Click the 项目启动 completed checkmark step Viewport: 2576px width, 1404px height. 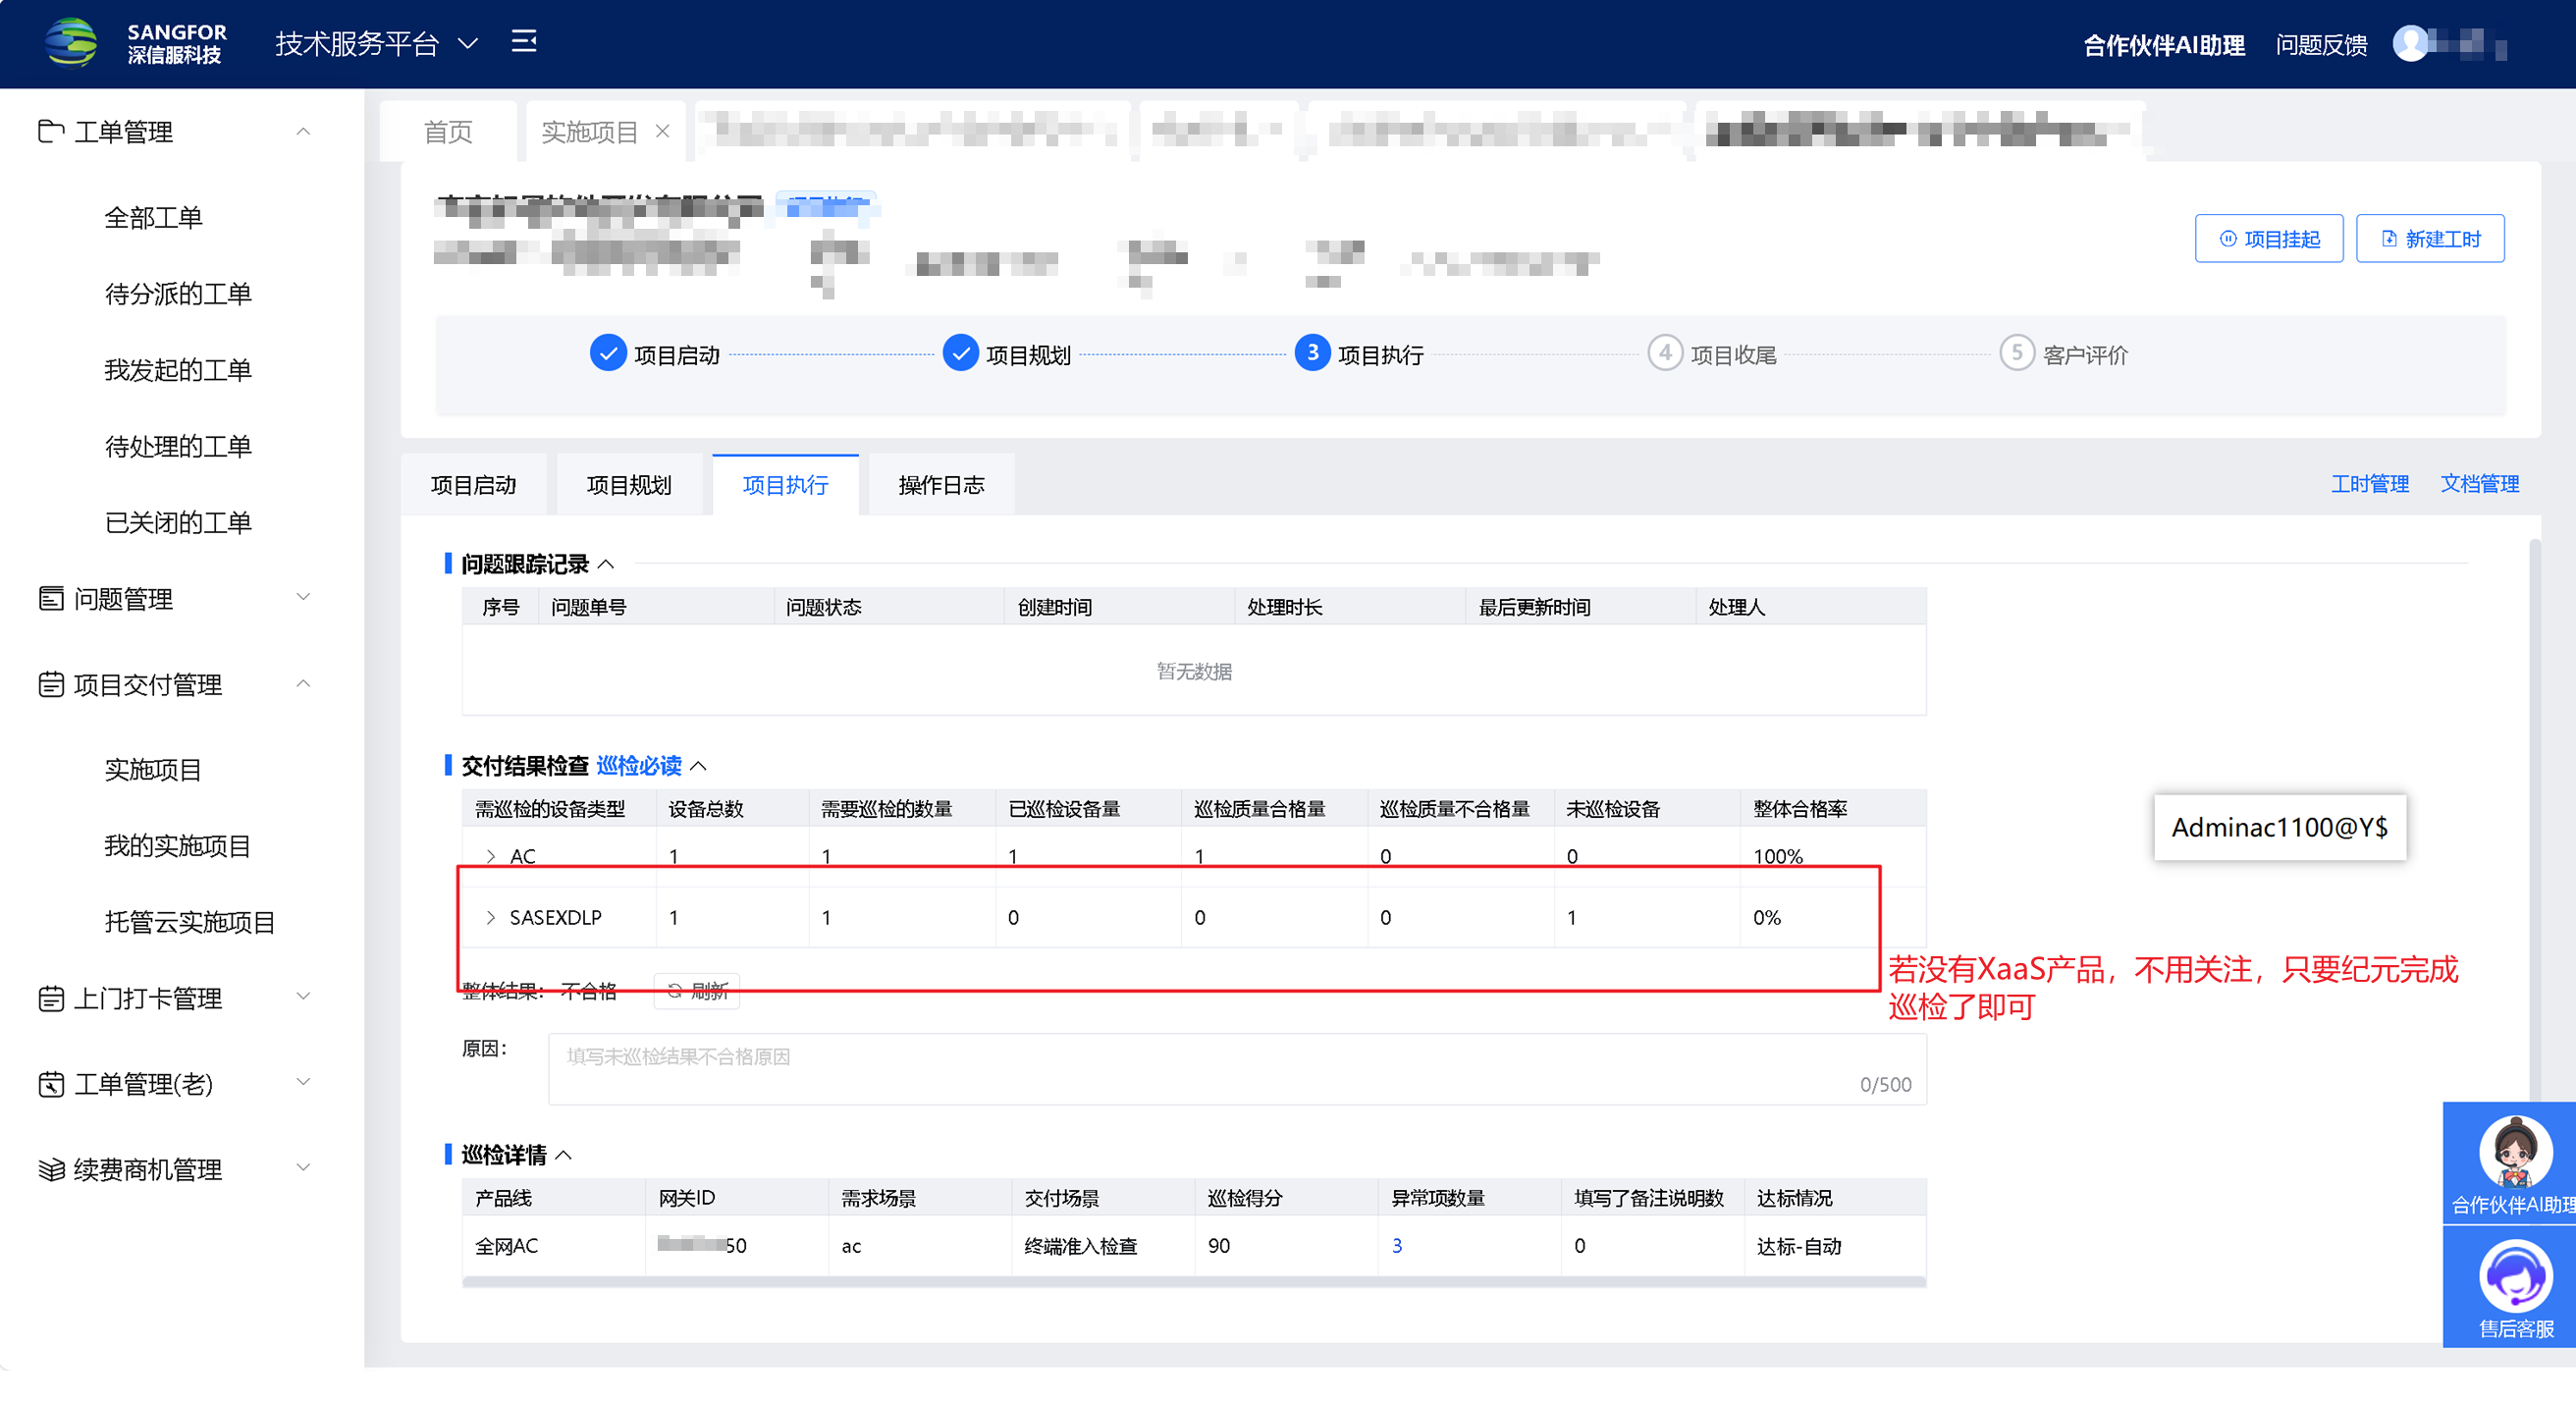(x=608, y=353)
